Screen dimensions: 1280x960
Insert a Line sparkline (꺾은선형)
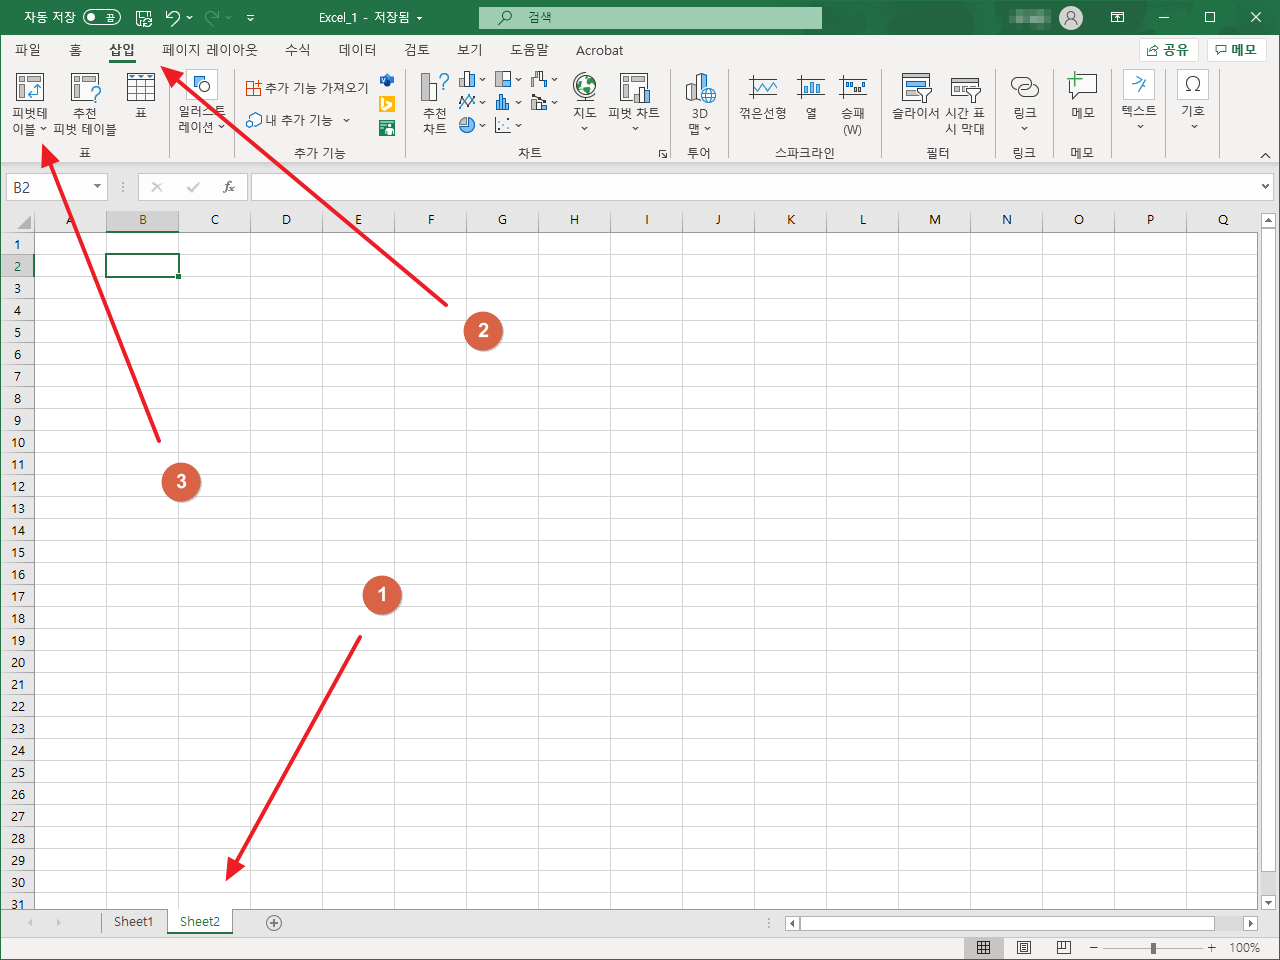pyautogui.click(x=763, y=98)
